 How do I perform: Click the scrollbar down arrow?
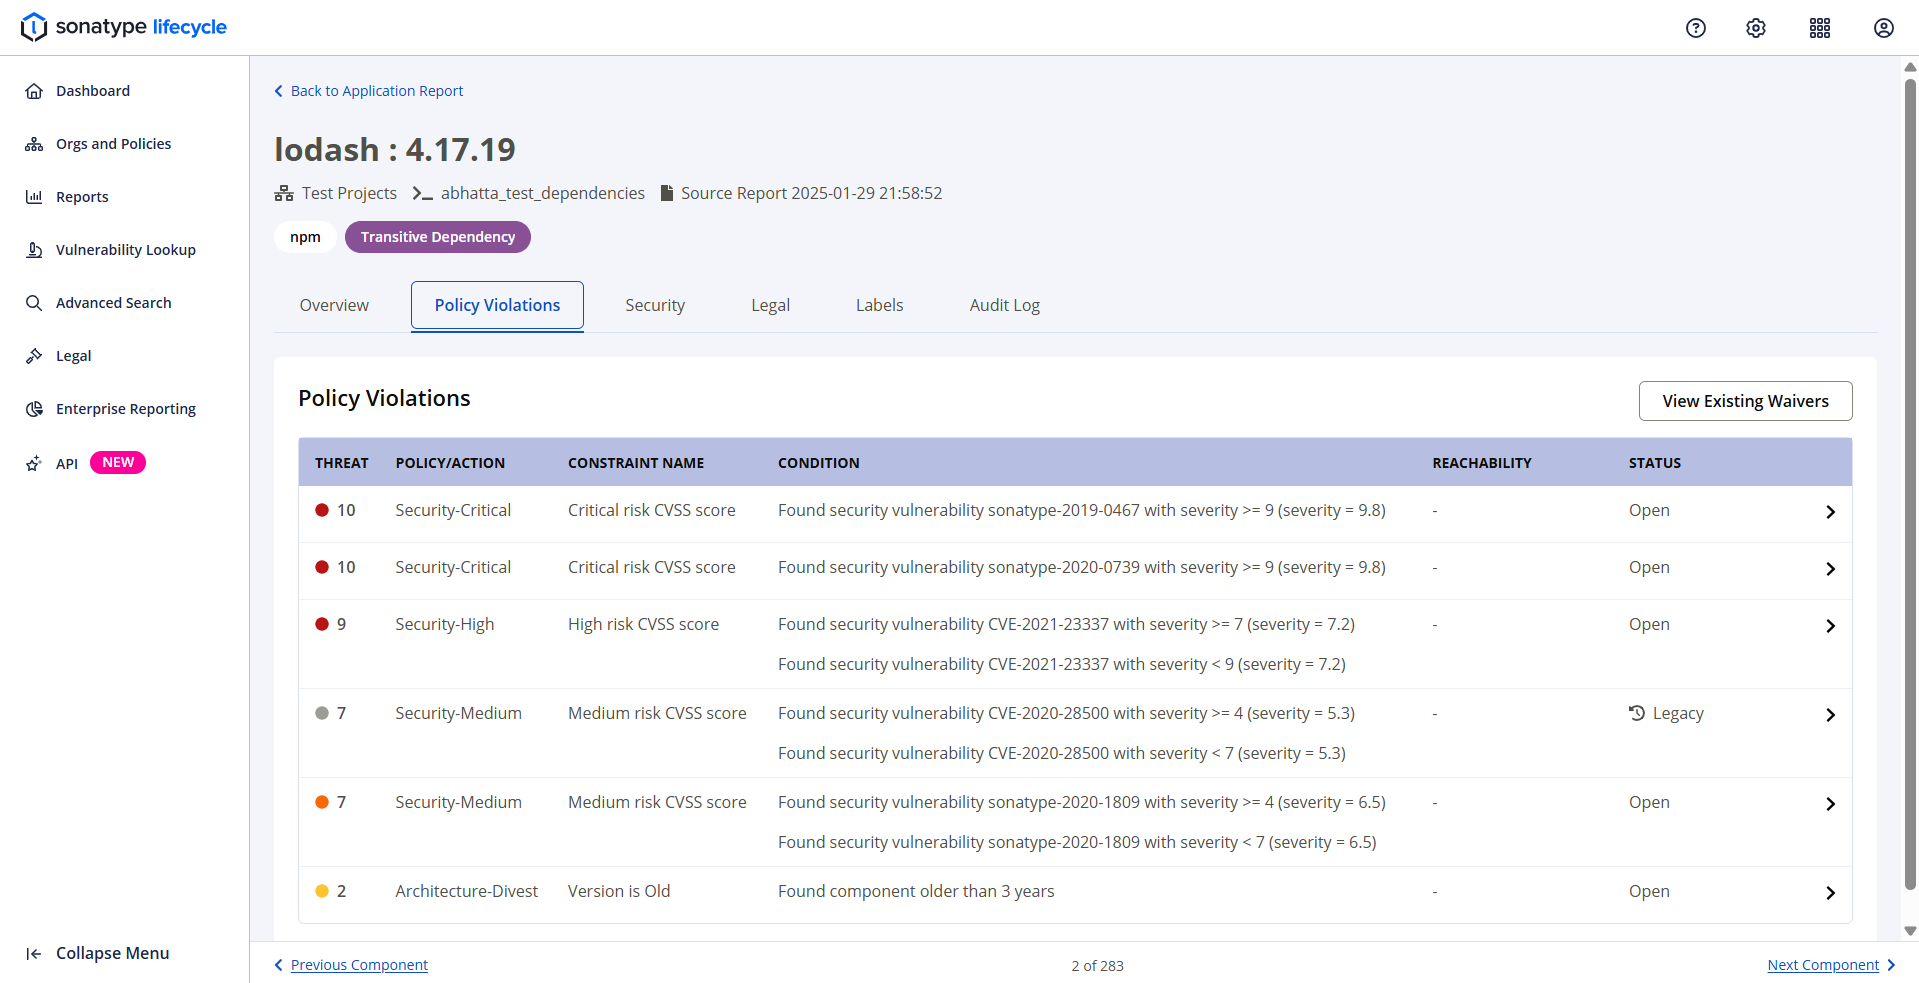1910,931
